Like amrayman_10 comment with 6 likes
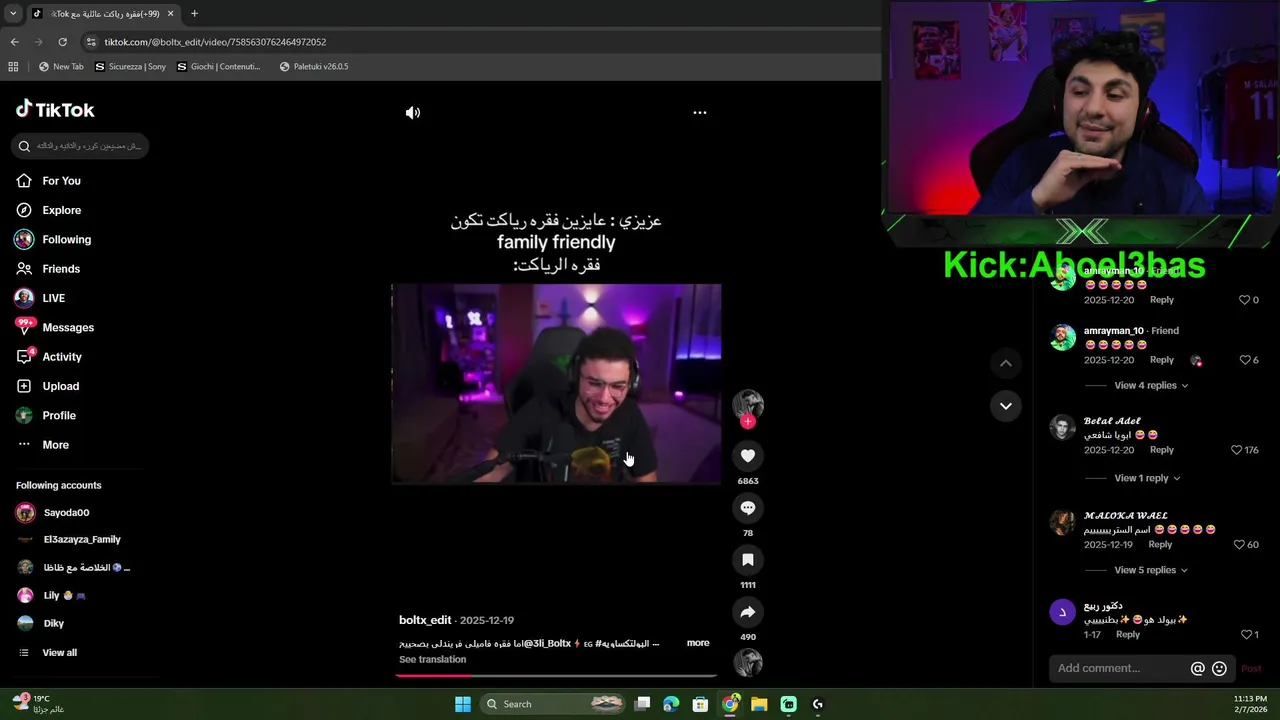The height and width of the screenshot is (720, 1280). (x=1245, y=360)
